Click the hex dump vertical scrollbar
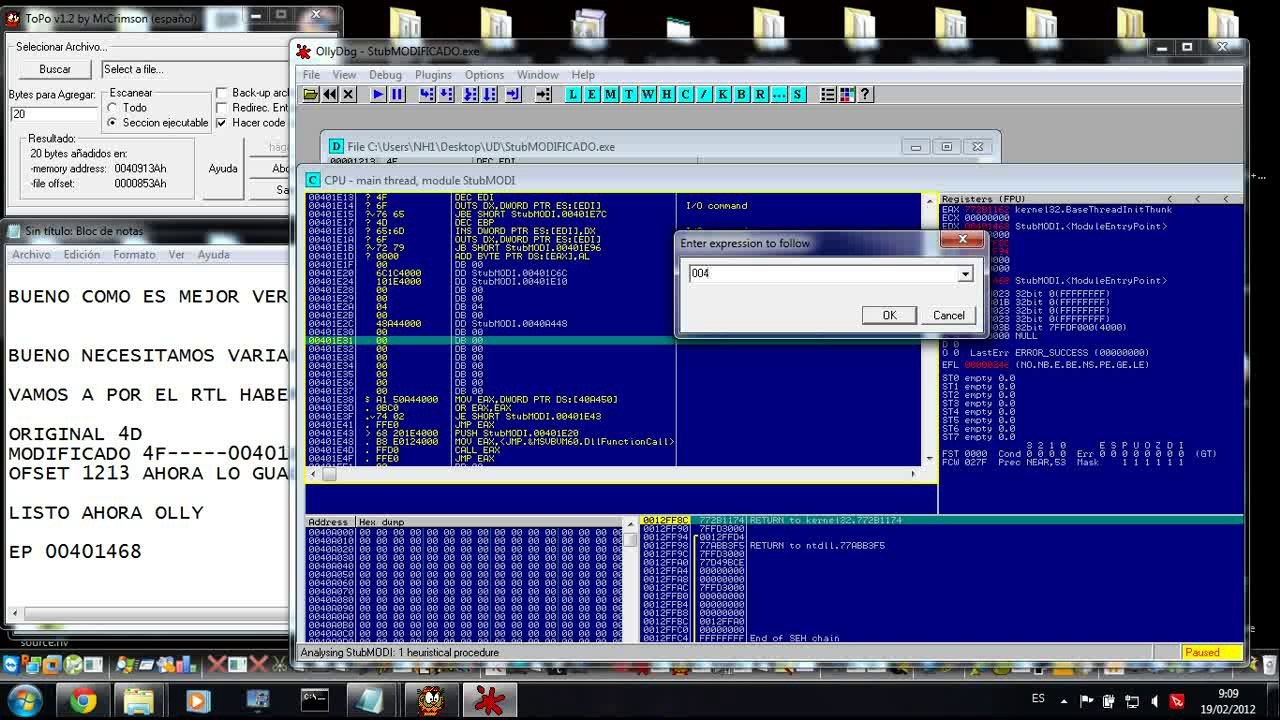The width and height of the screenshot is (1280, 720). (630, 581)
